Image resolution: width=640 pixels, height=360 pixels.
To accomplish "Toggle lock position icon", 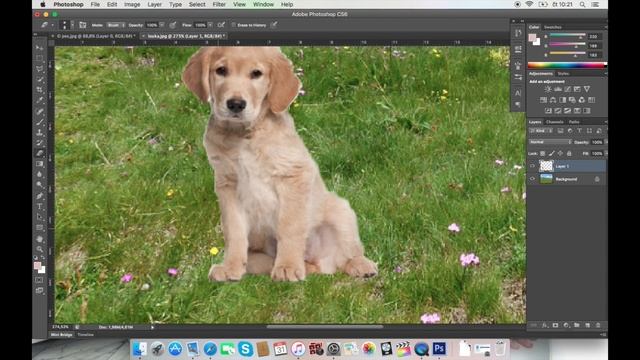I will point(560,153).
